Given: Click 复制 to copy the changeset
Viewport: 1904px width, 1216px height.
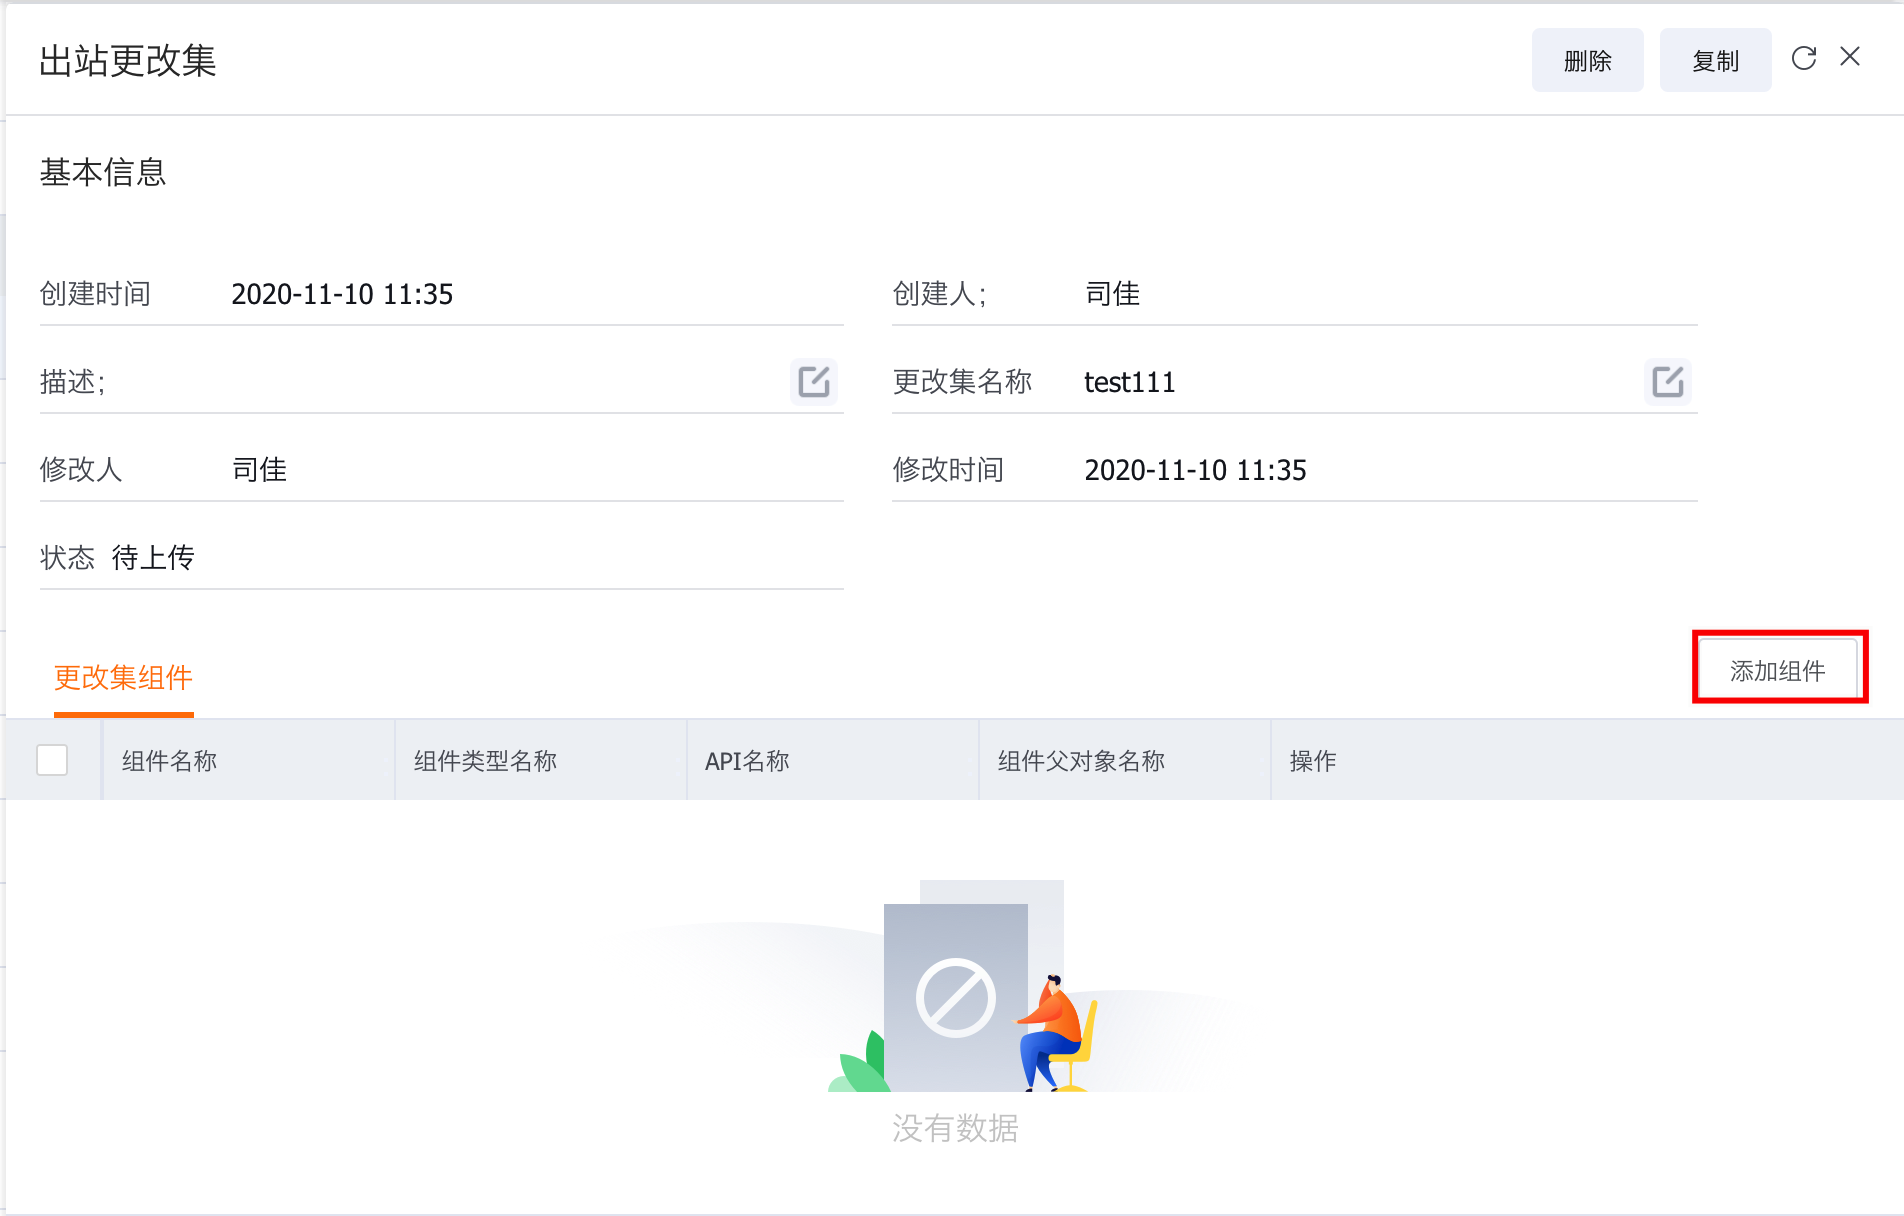Looking at the screenshot, I should [x=1715, y=59].
